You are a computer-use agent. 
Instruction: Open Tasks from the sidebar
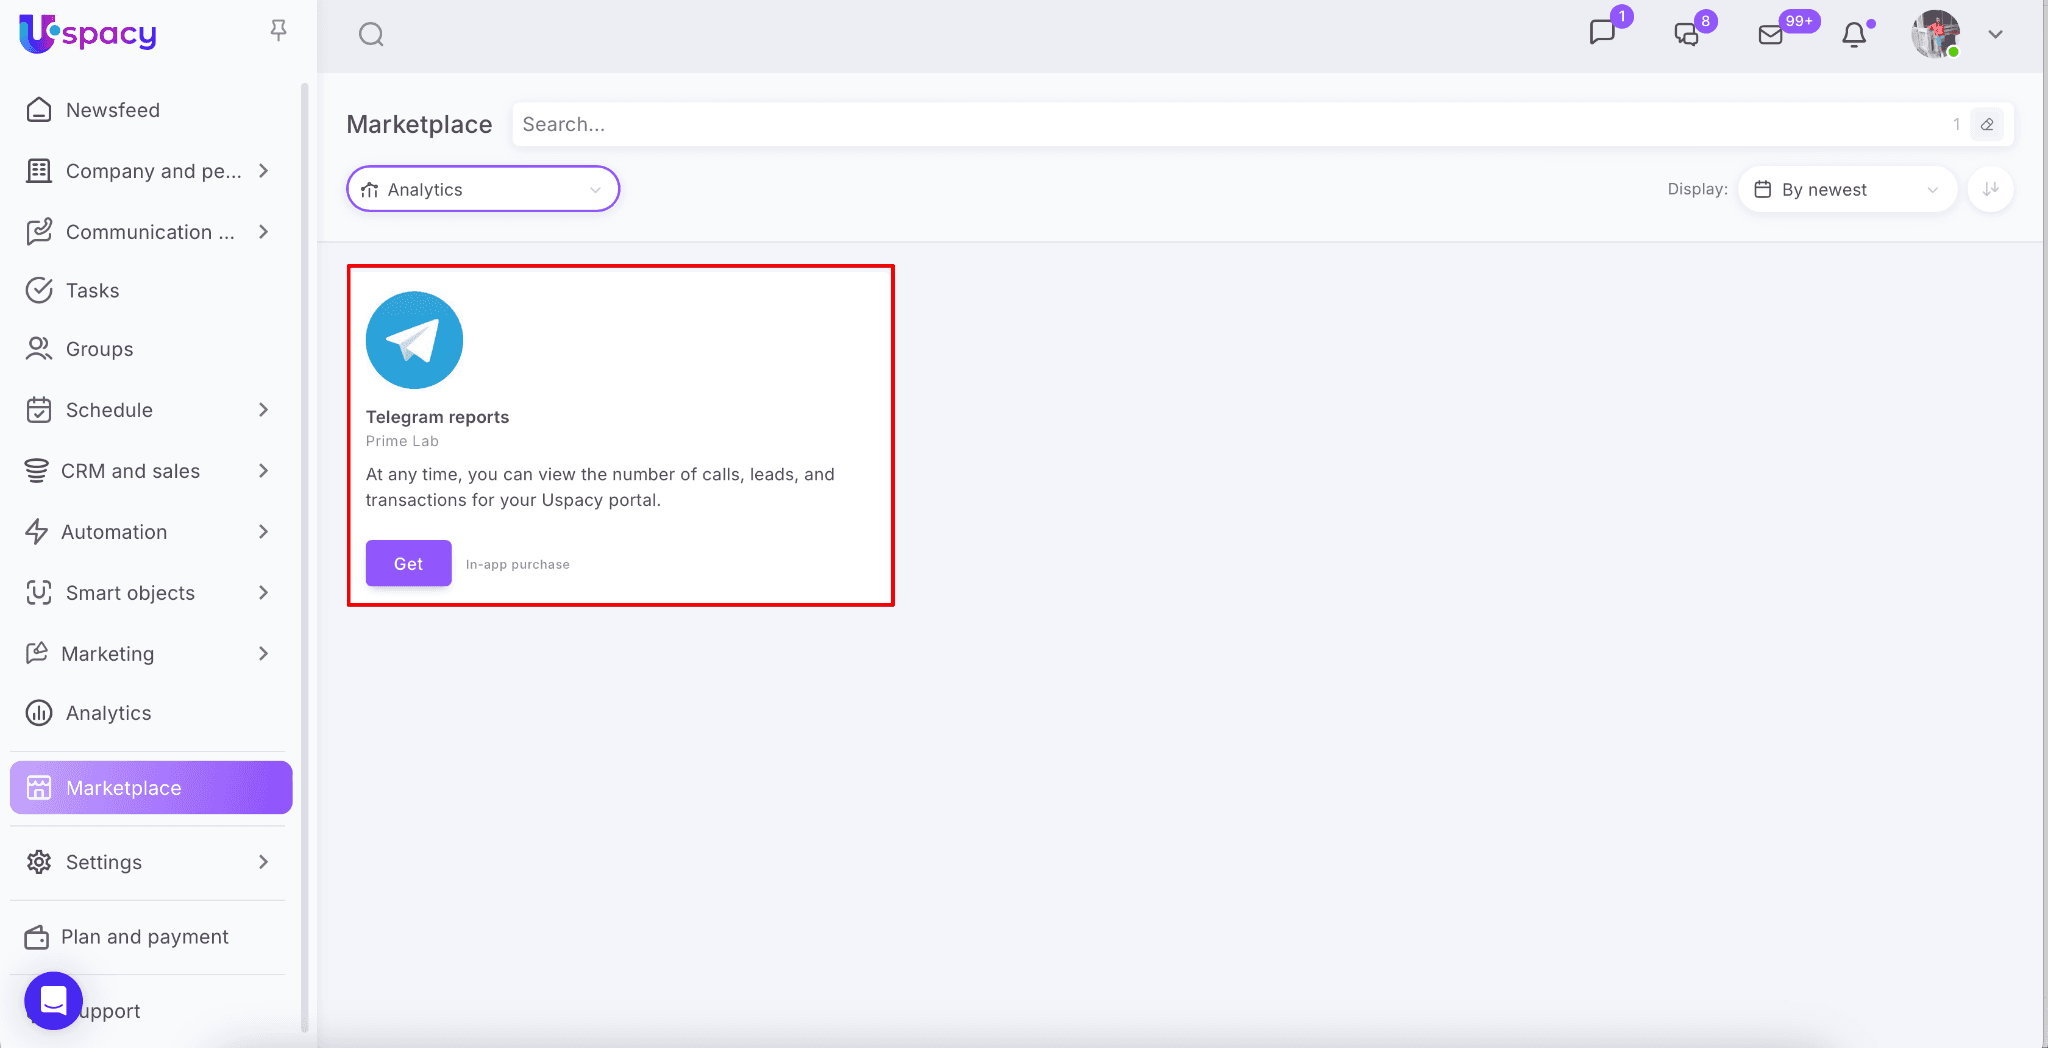pyautogui.click(x=92, y=291)
